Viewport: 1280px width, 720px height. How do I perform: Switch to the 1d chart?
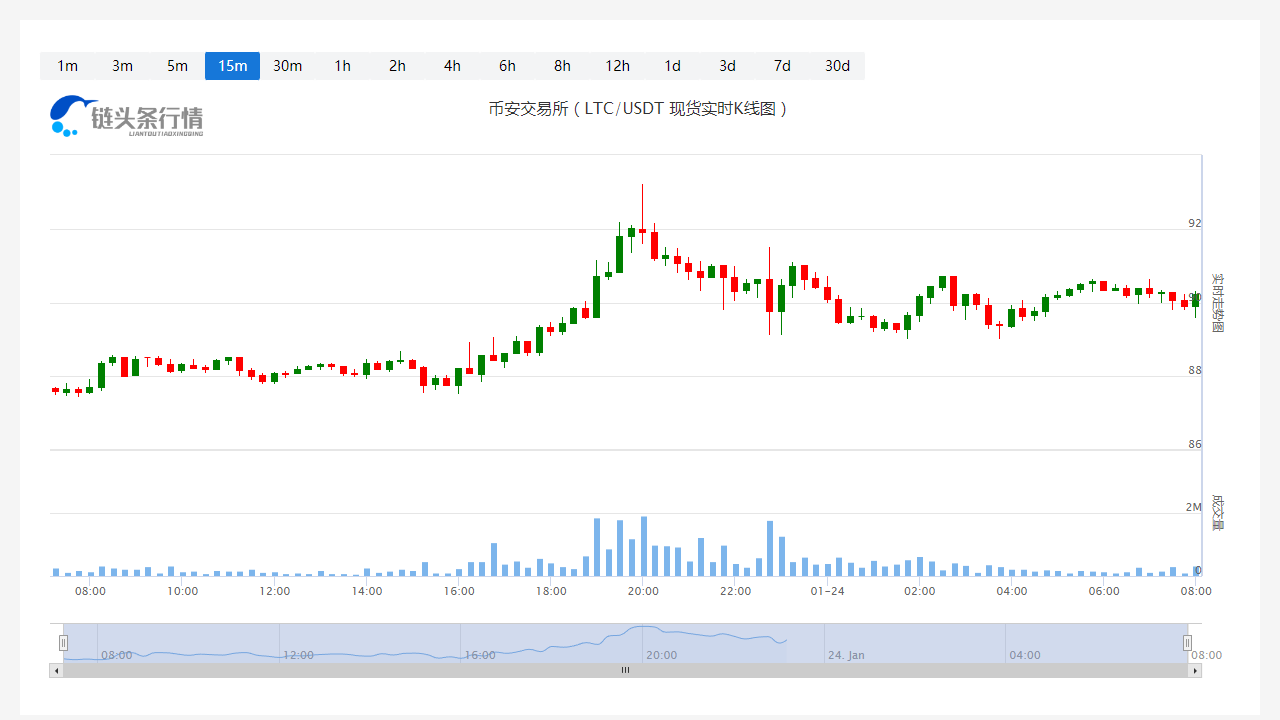[672, 66]
